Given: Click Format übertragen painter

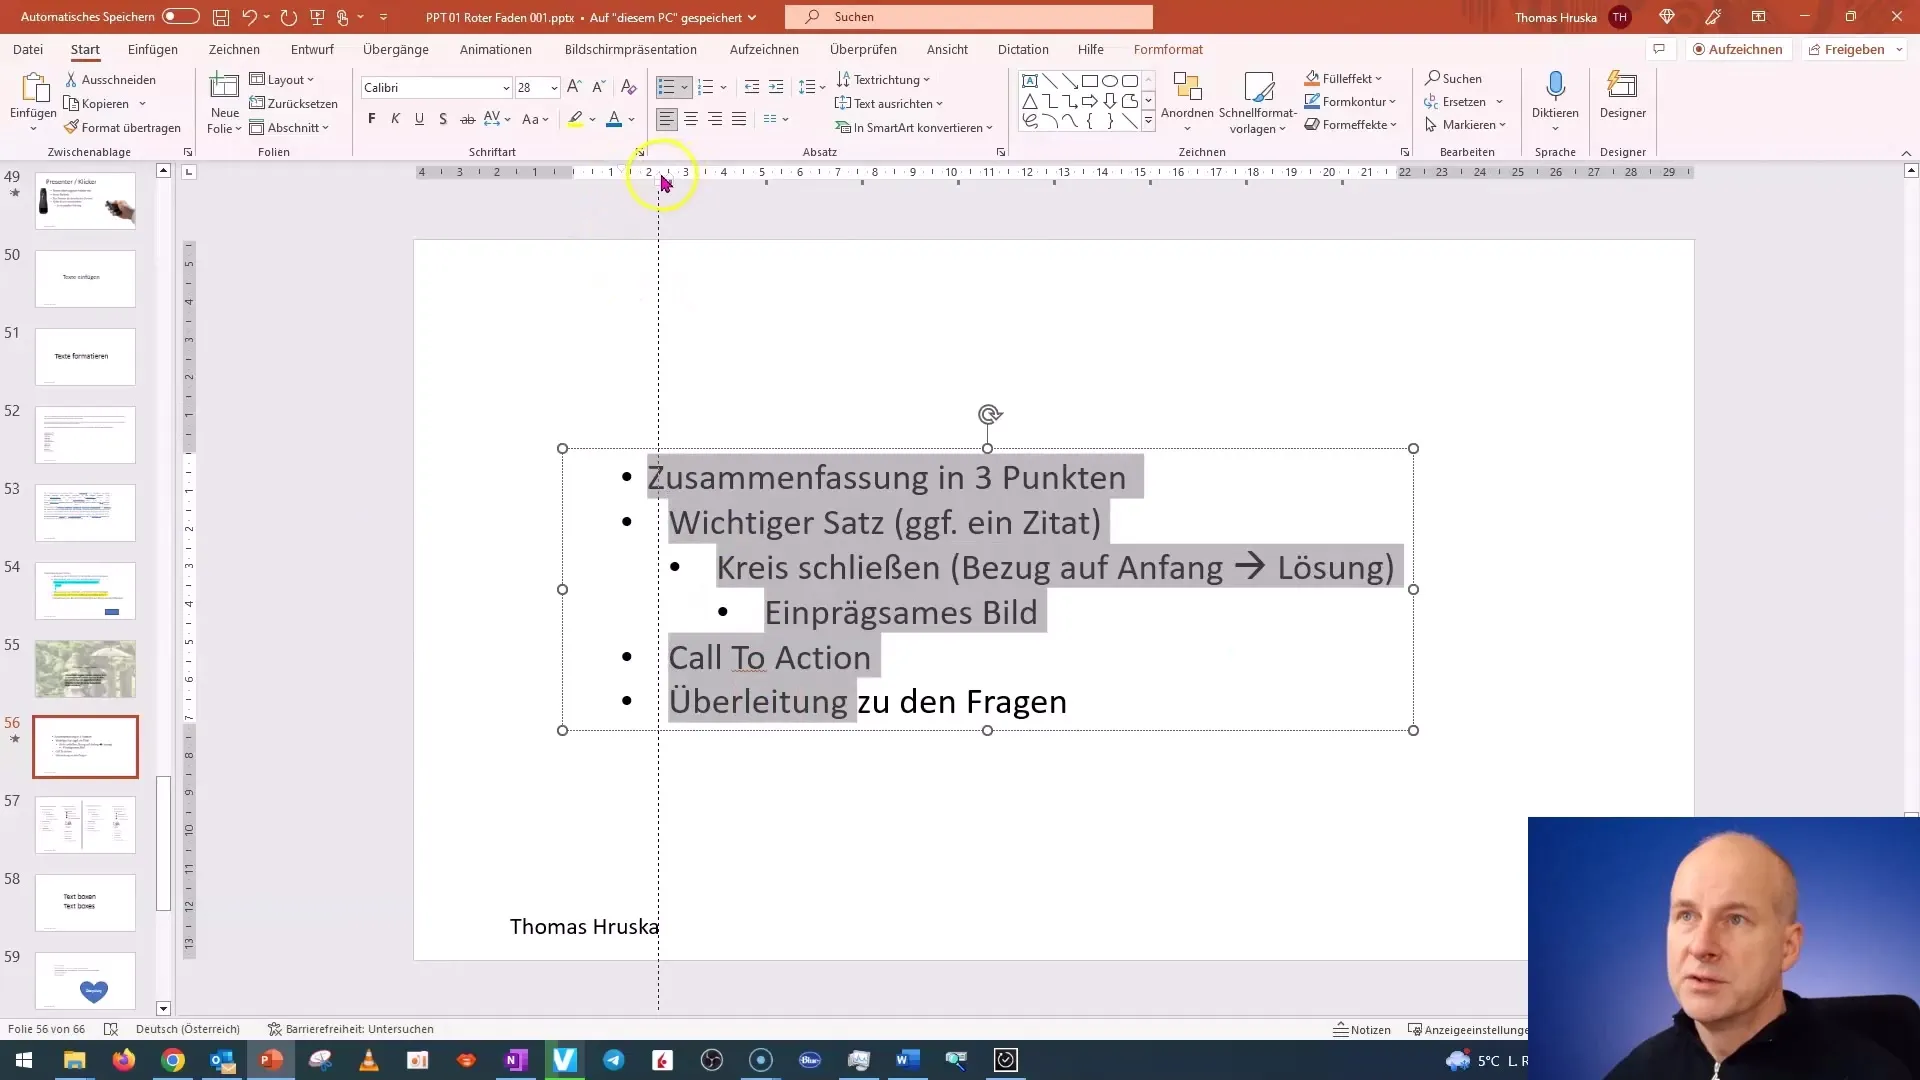Looking at the screenshot, I should point(122,128).
